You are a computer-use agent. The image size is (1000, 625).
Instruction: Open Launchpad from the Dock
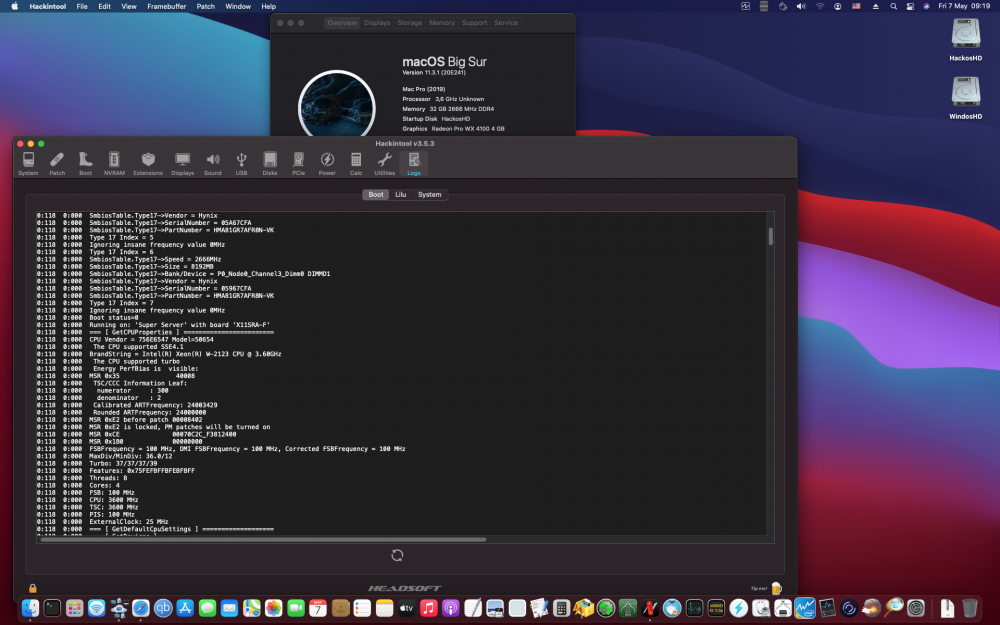pos(75,608)
